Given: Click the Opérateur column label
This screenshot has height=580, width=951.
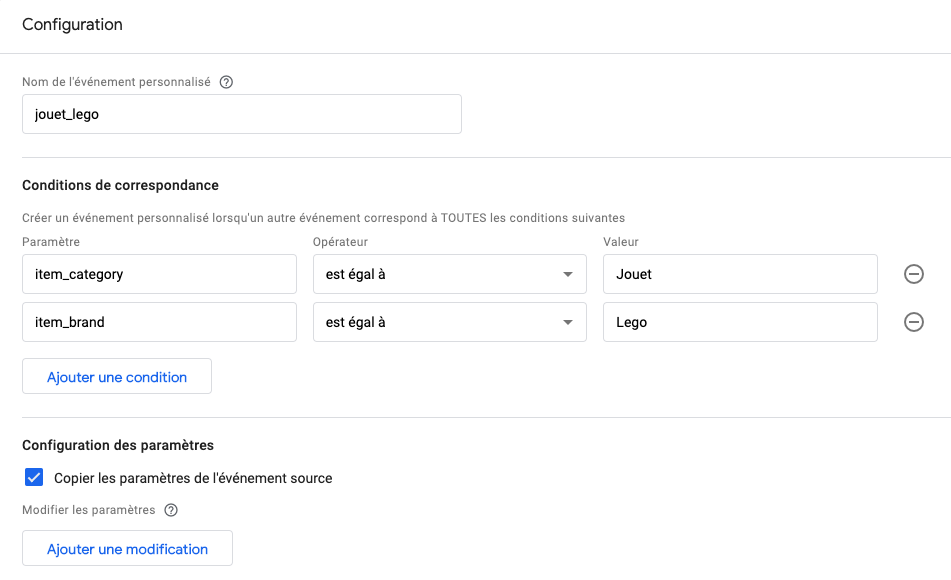Looking at the screenshot, I should [x=340, y=241].
